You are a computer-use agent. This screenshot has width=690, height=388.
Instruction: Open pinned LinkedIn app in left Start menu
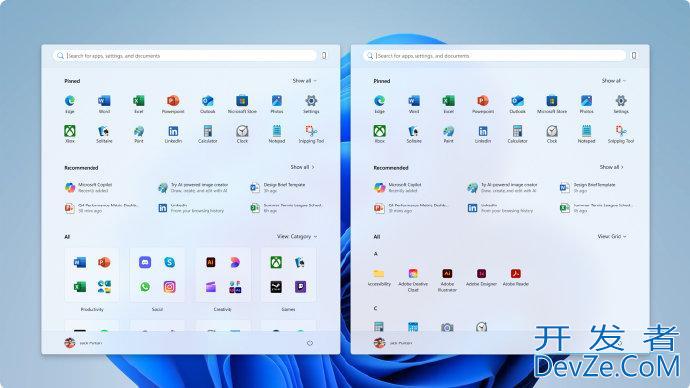(173, 134)
